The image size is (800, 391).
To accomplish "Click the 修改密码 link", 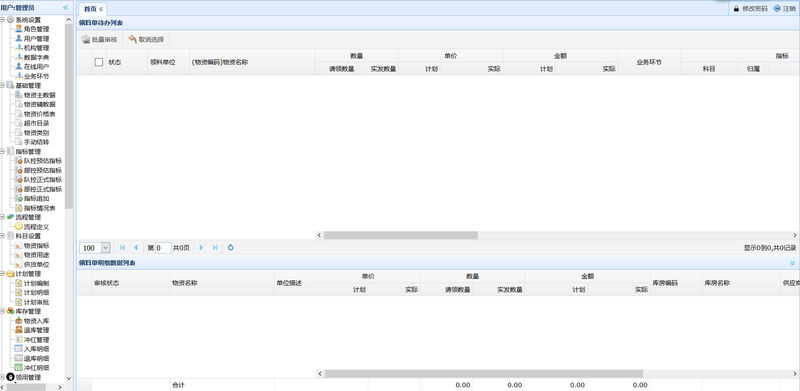I will pyautogui.click(x=755, y=9).
